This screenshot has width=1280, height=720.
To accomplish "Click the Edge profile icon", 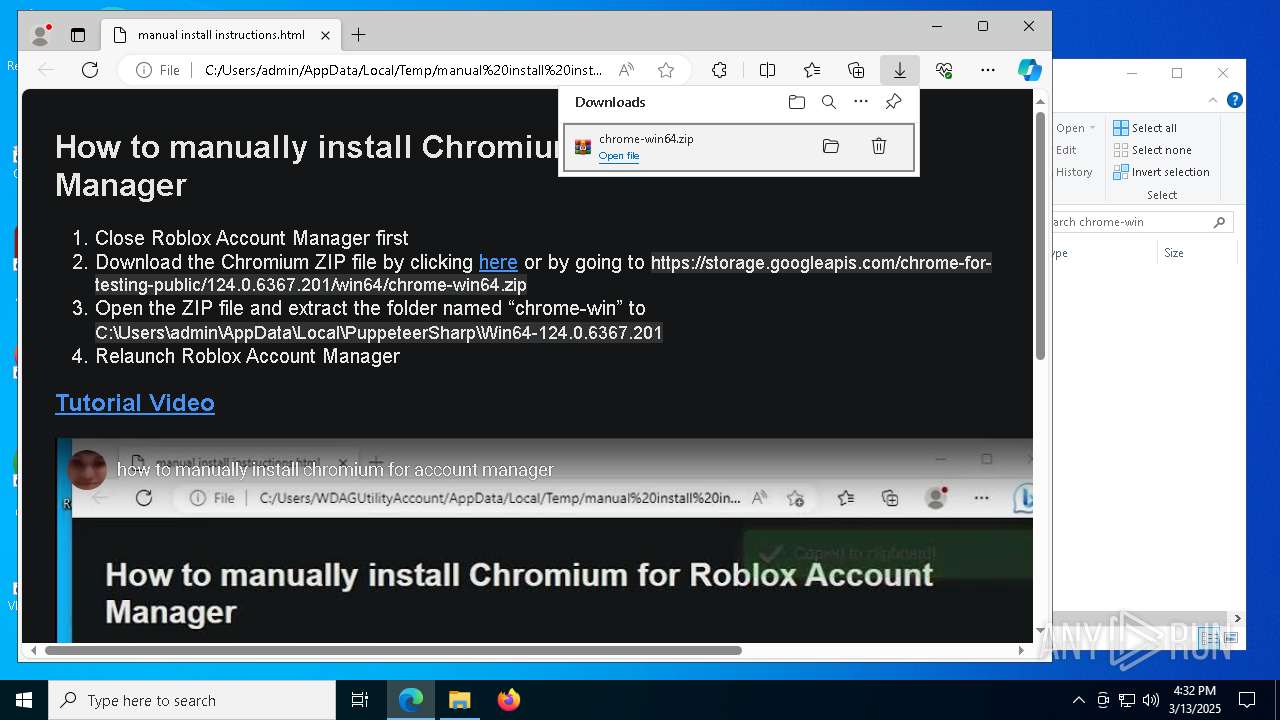I will pos(41,35).
